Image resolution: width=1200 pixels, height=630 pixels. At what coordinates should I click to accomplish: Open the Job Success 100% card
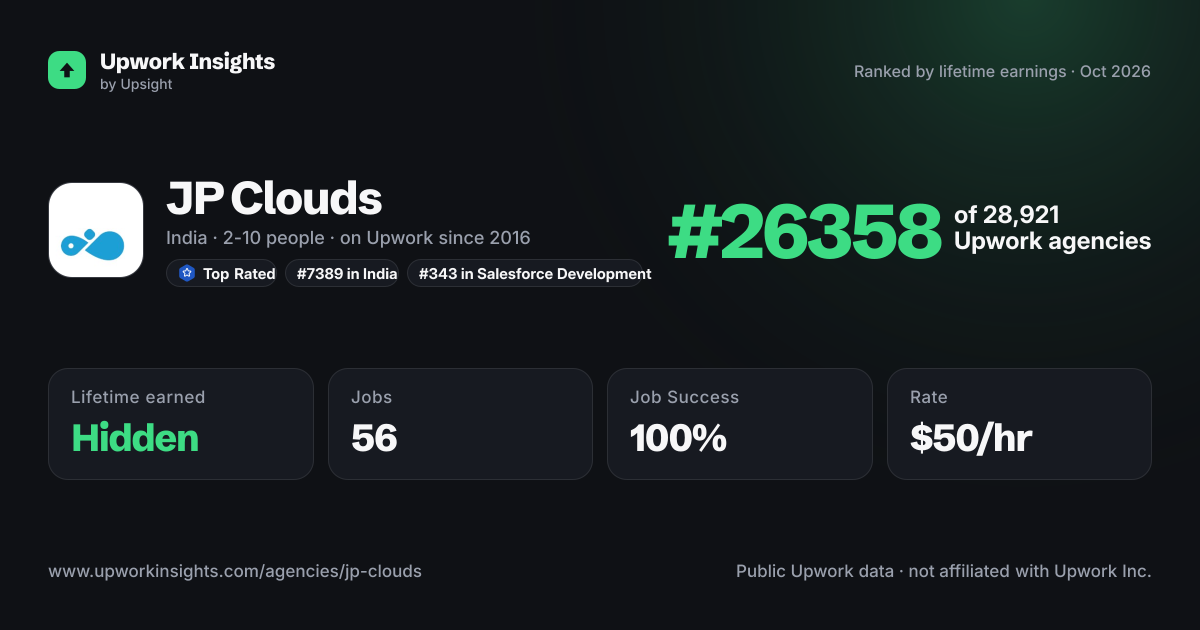(x=740, y=424)
